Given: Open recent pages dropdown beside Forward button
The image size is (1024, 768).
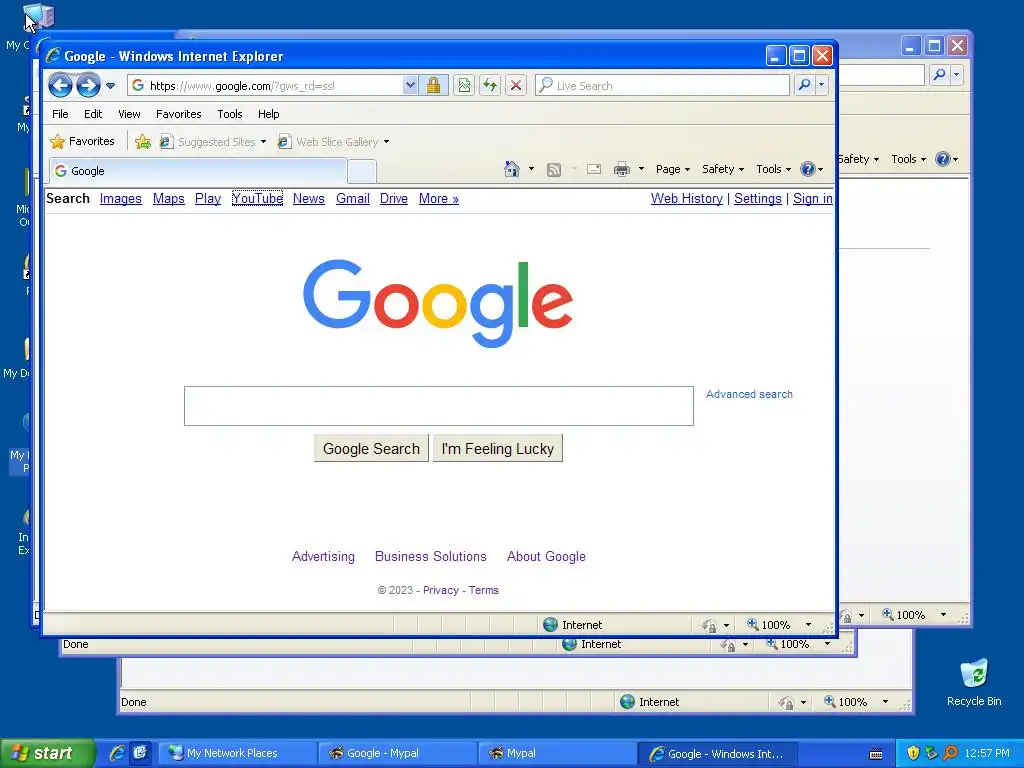Looking at the screenshot, I should pyautogui.click(x=110, y=86).
